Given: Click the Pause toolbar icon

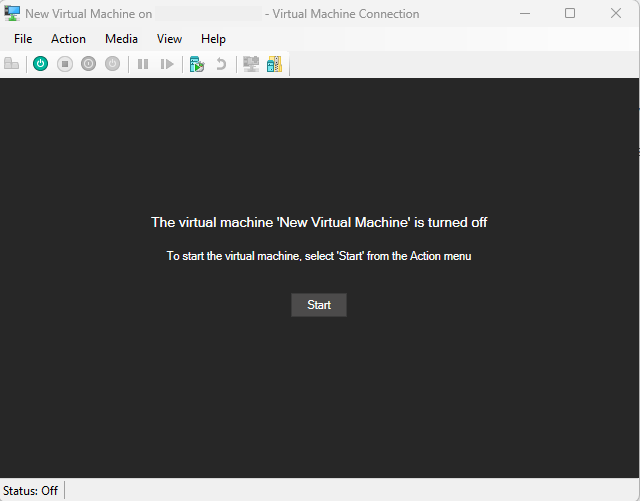Looking at the screenshot, I should [143, 64].
